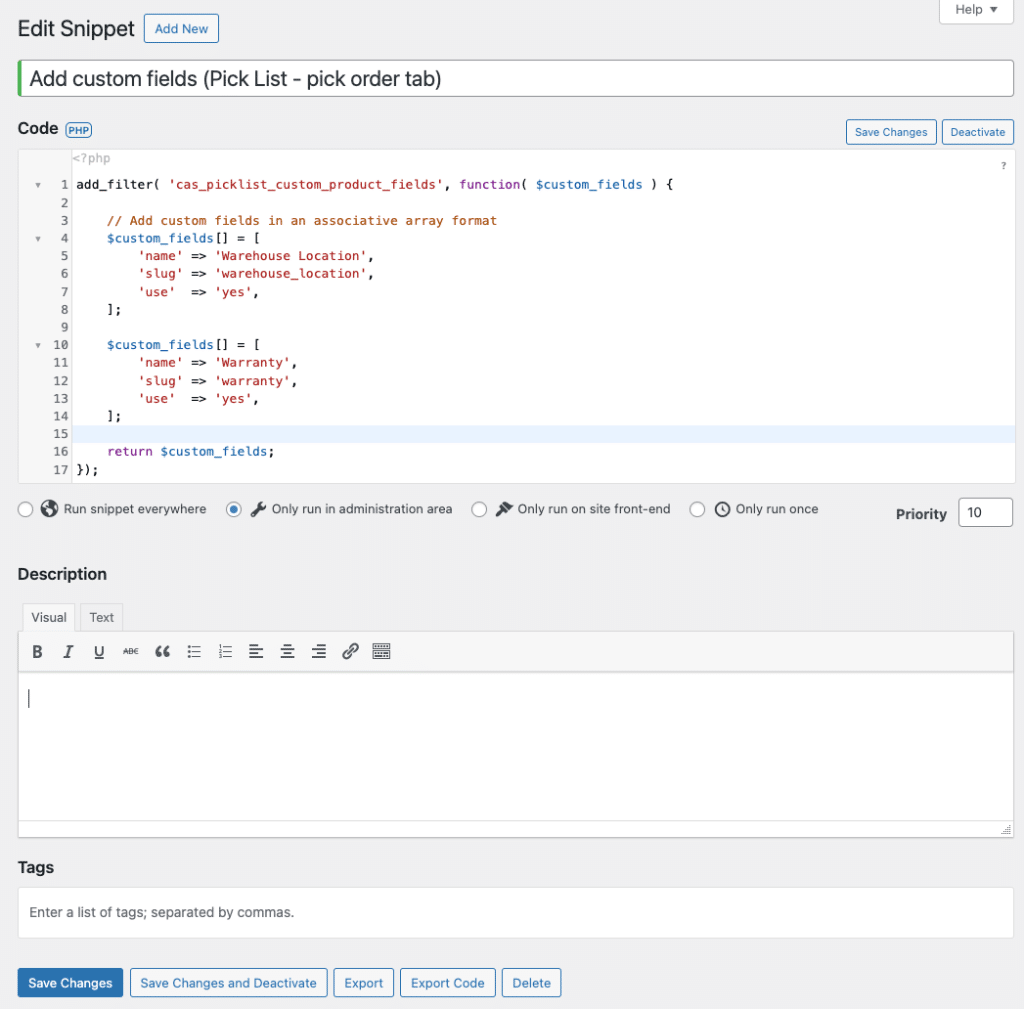Screen dimensions: 1024x1009
Task: Insert a numbered list
Action: tap(225, 652)
